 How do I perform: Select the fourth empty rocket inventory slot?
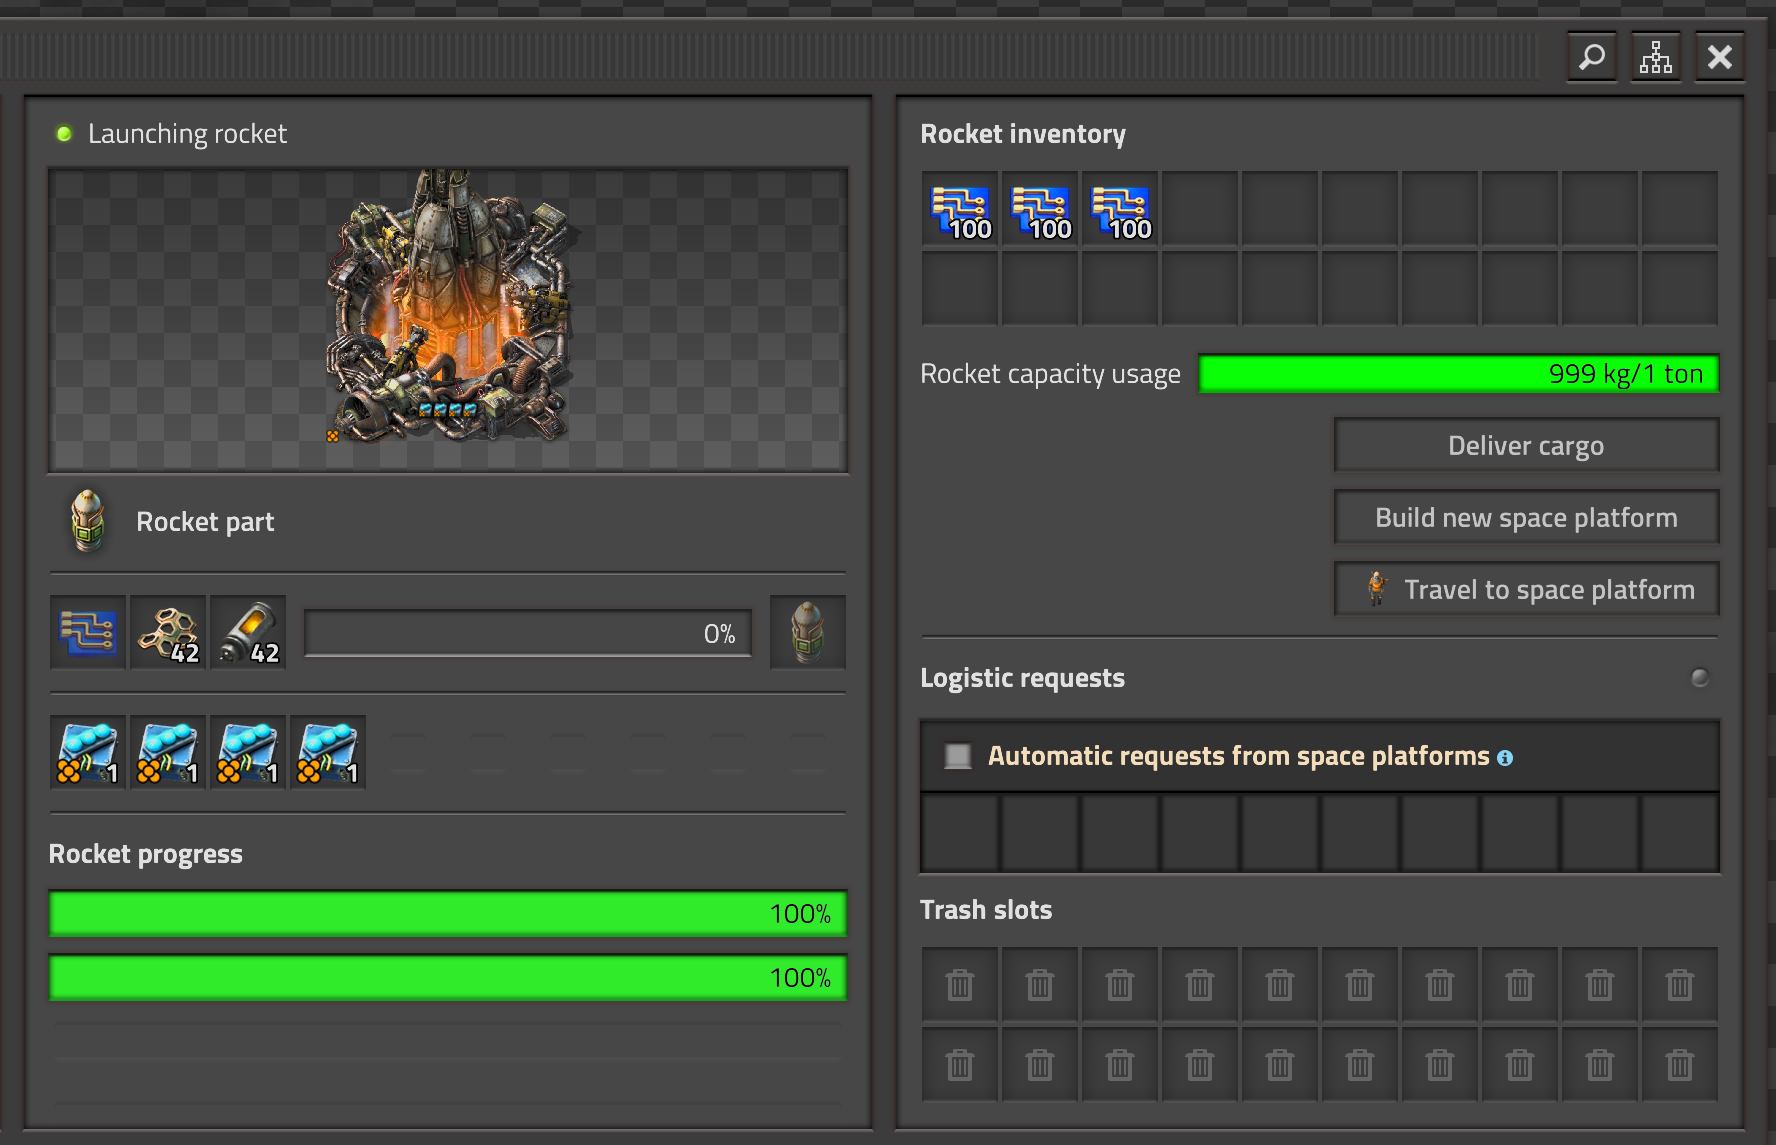1200,209
